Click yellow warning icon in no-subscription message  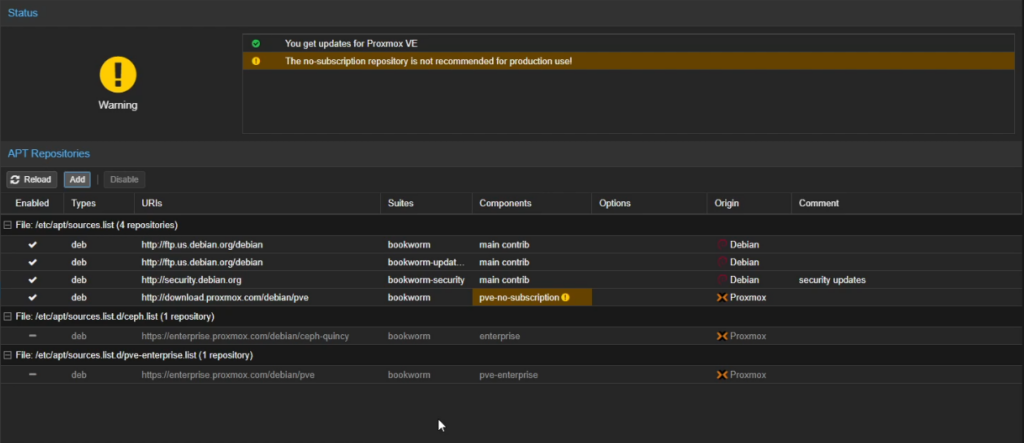pyautogui.click(x=256, y=61)
